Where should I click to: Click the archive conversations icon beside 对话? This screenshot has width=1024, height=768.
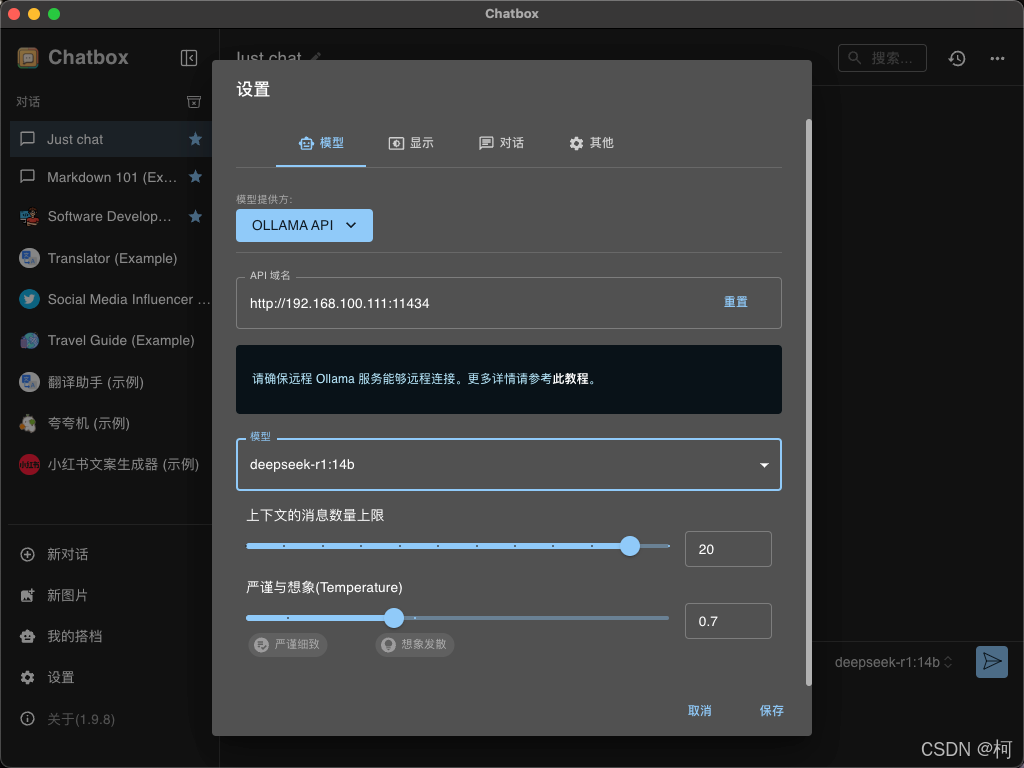click(194, 102)
